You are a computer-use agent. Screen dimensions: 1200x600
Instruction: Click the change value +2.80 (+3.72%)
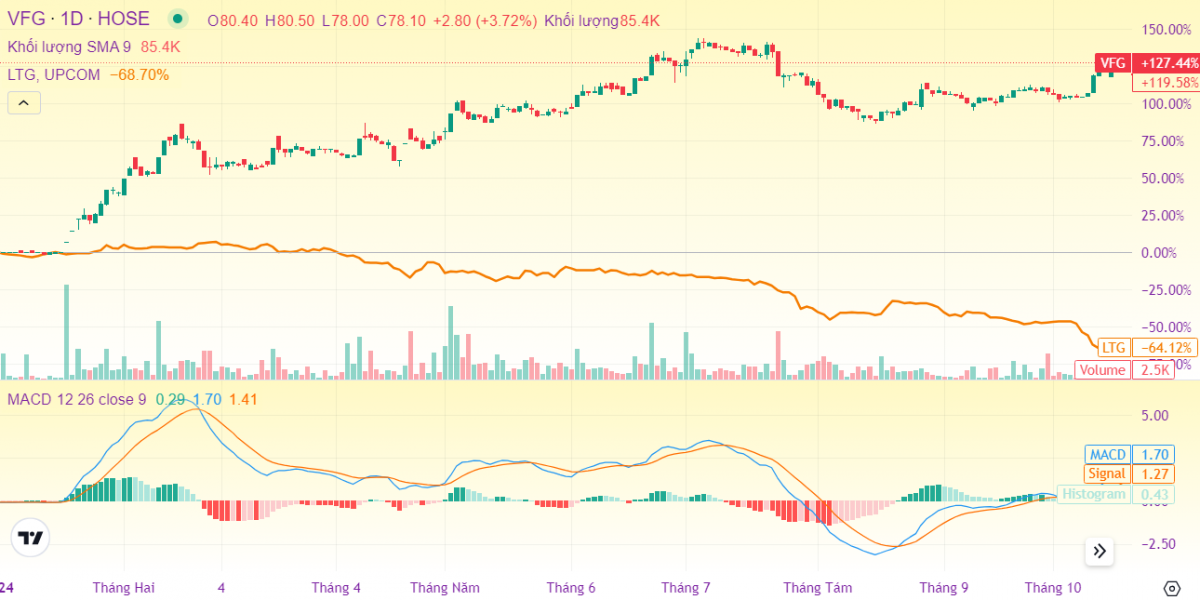(x=484, y=20)
